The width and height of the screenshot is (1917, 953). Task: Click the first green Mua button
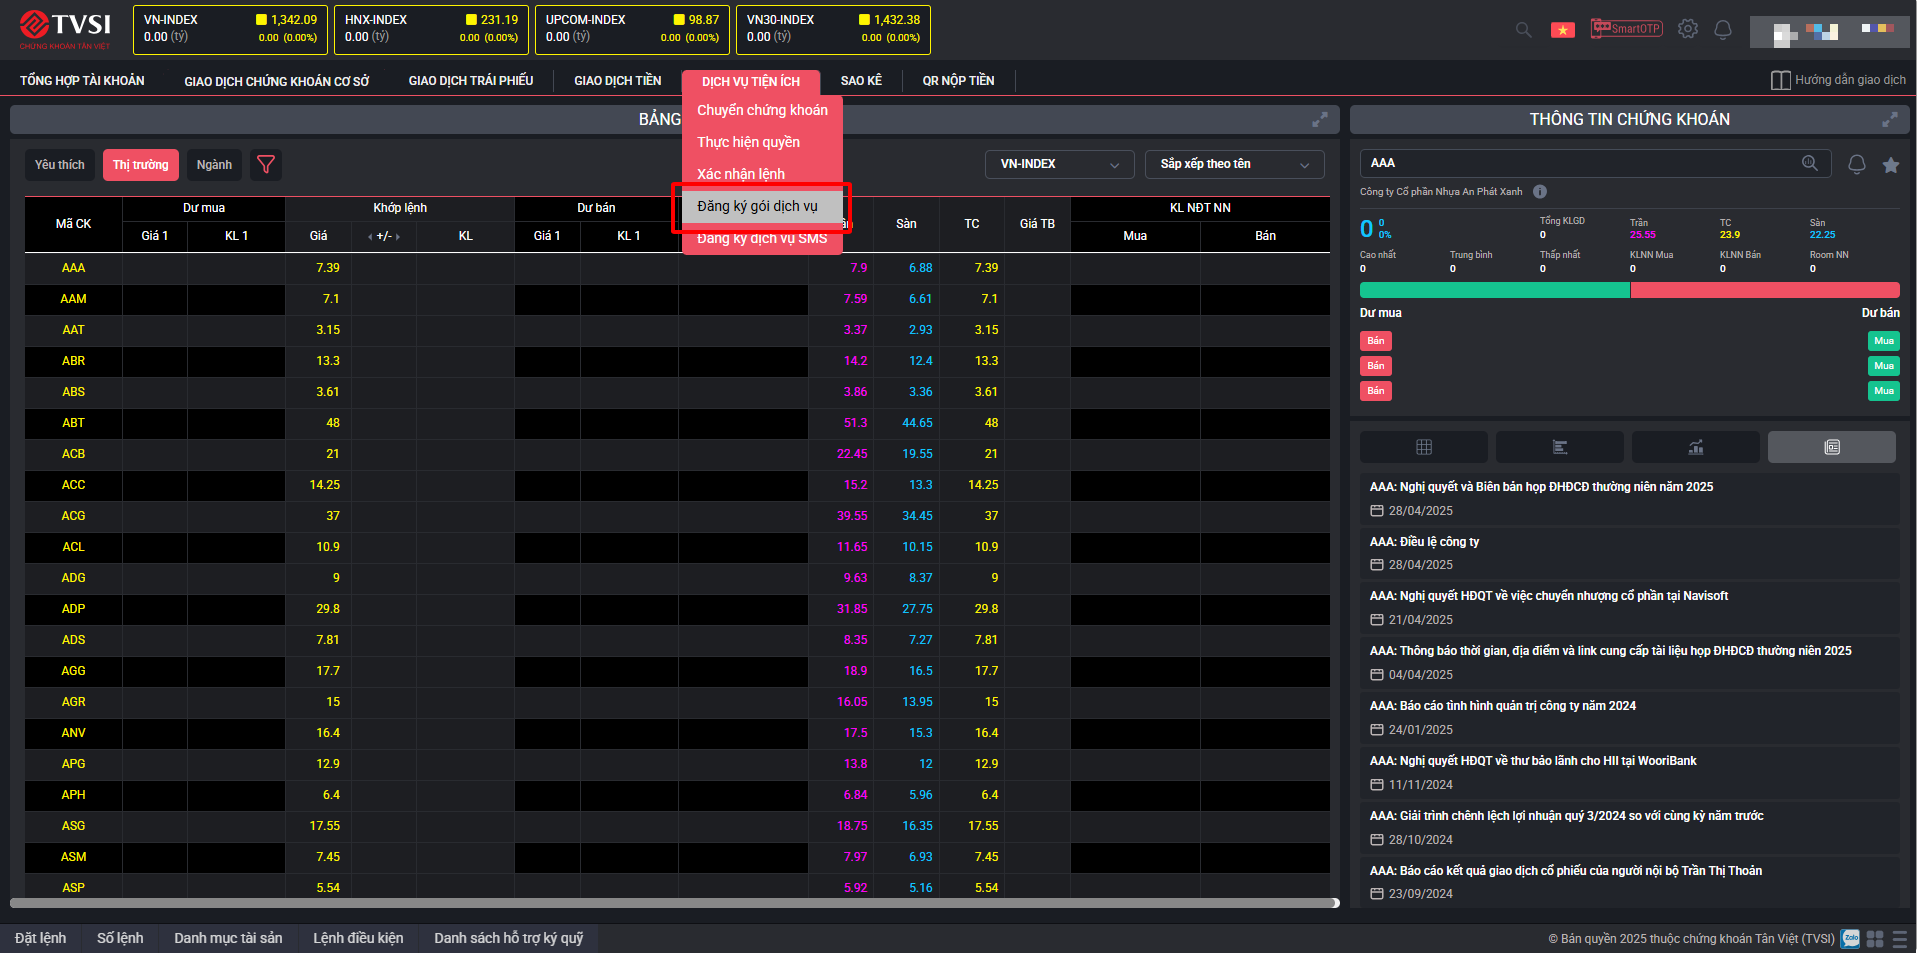click(x=1883, y=341)
